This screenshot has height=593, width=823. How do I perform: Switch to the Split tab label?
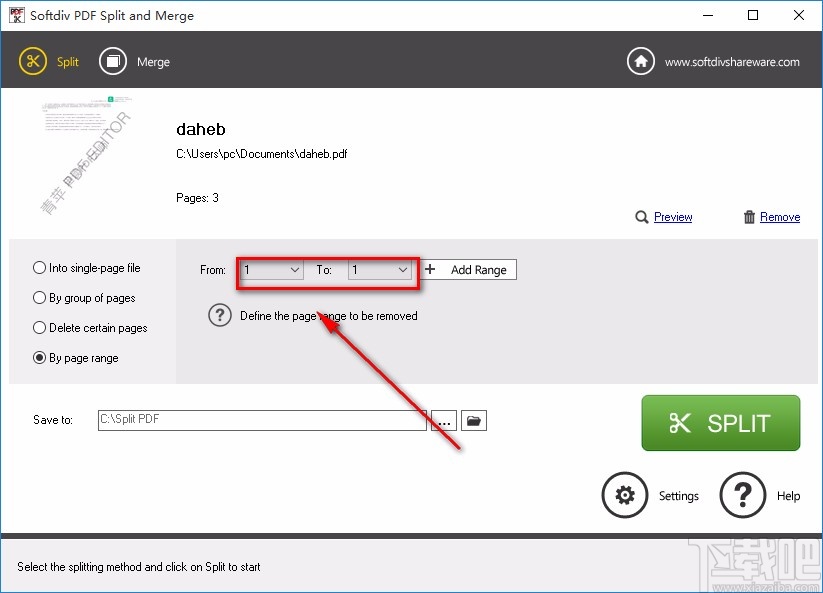68,62
